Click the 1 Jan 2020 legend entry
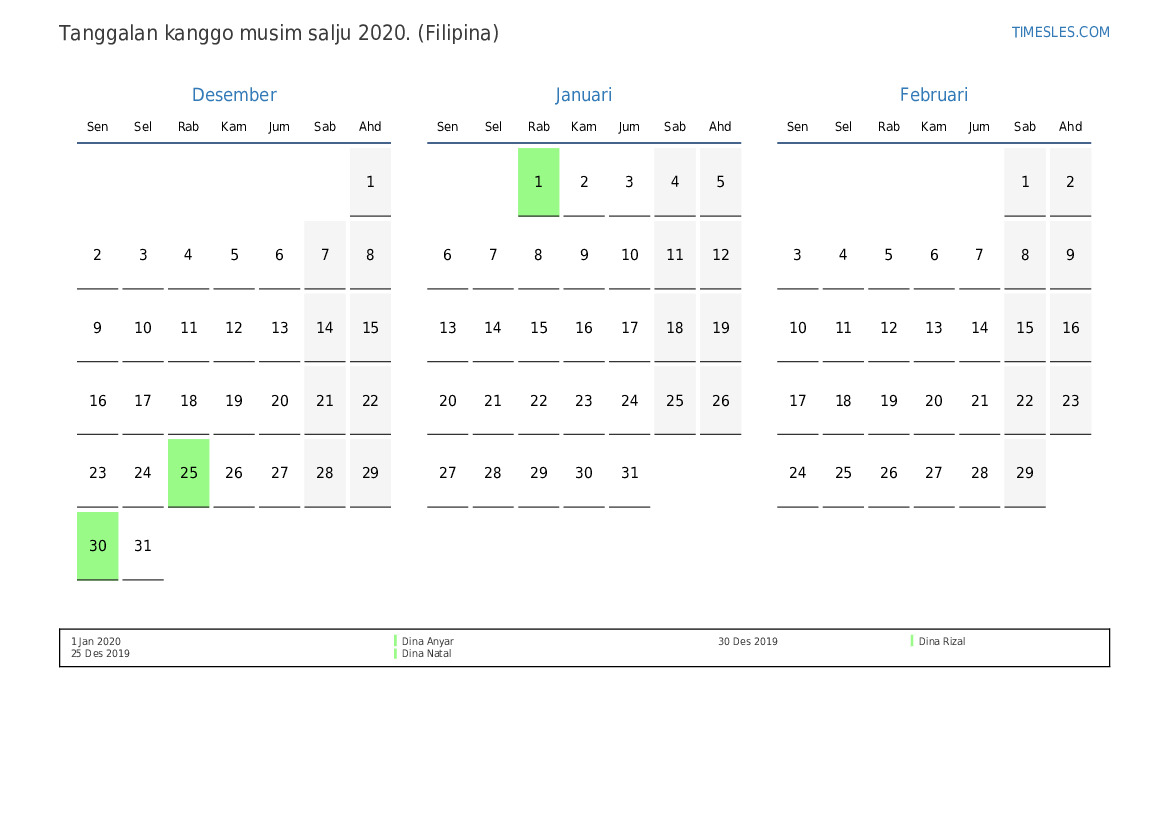Viewport: 1169px width, 827px height. coord(96,642)
